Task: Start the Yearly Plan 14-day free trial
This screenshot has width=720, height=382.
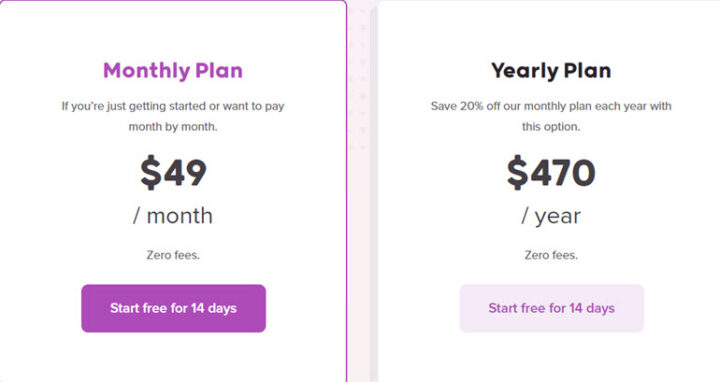Action: 551,308
